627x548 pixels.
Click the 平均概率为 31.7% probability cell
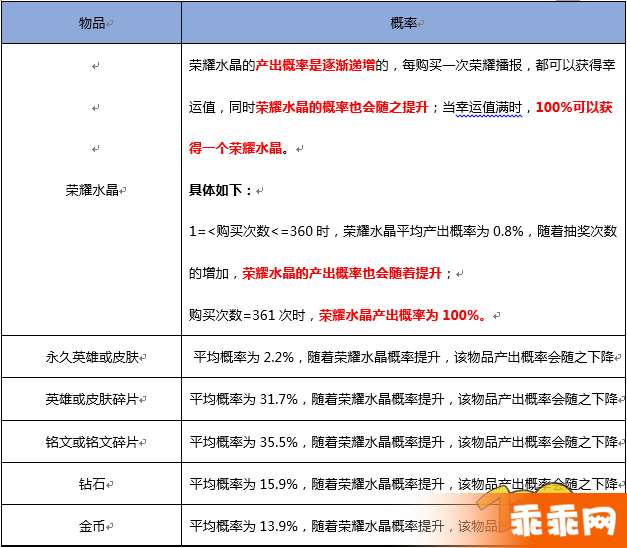403,399
